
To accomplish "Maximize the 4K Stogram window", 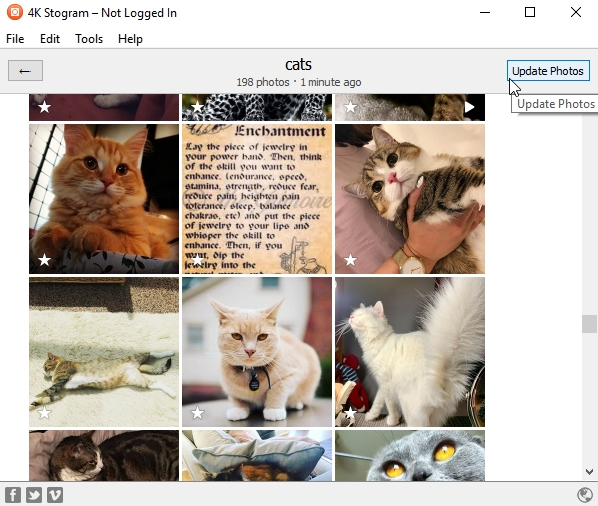I will 530,12.
